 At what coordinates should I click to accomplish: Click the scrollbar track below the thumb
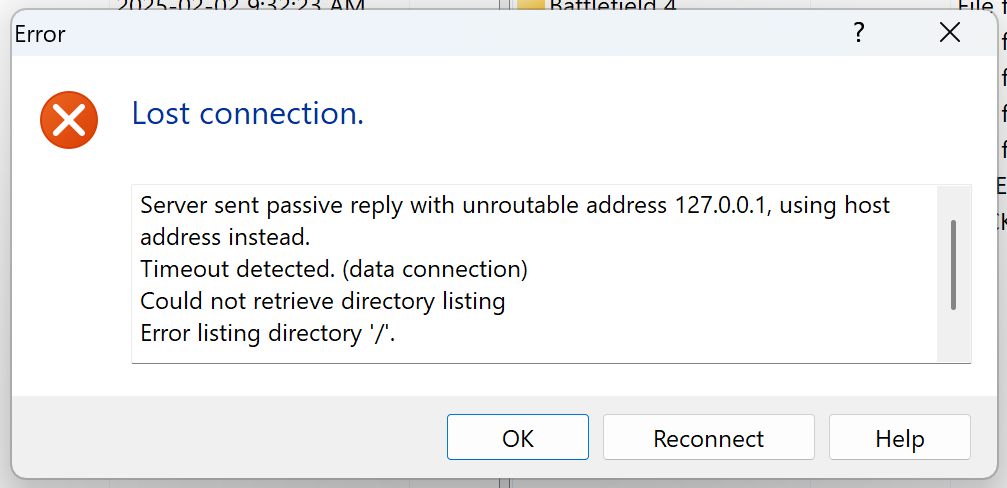pos(954,337)
